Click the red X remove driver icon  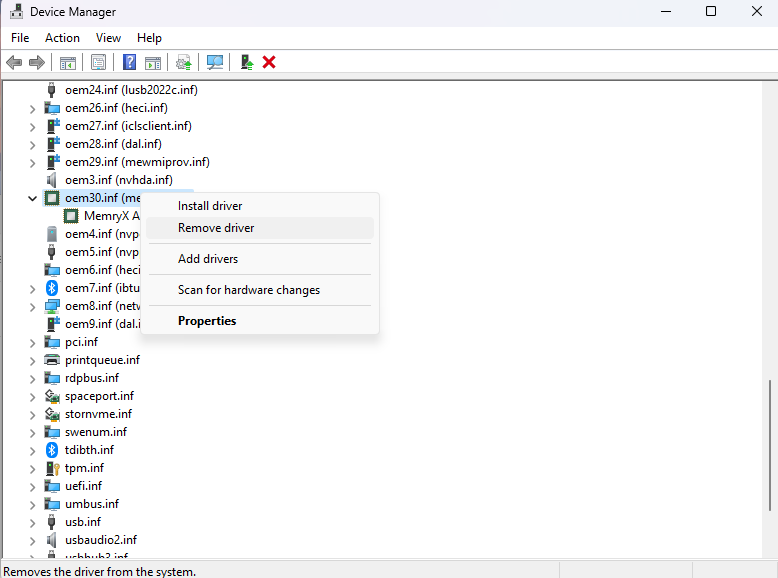269,62
